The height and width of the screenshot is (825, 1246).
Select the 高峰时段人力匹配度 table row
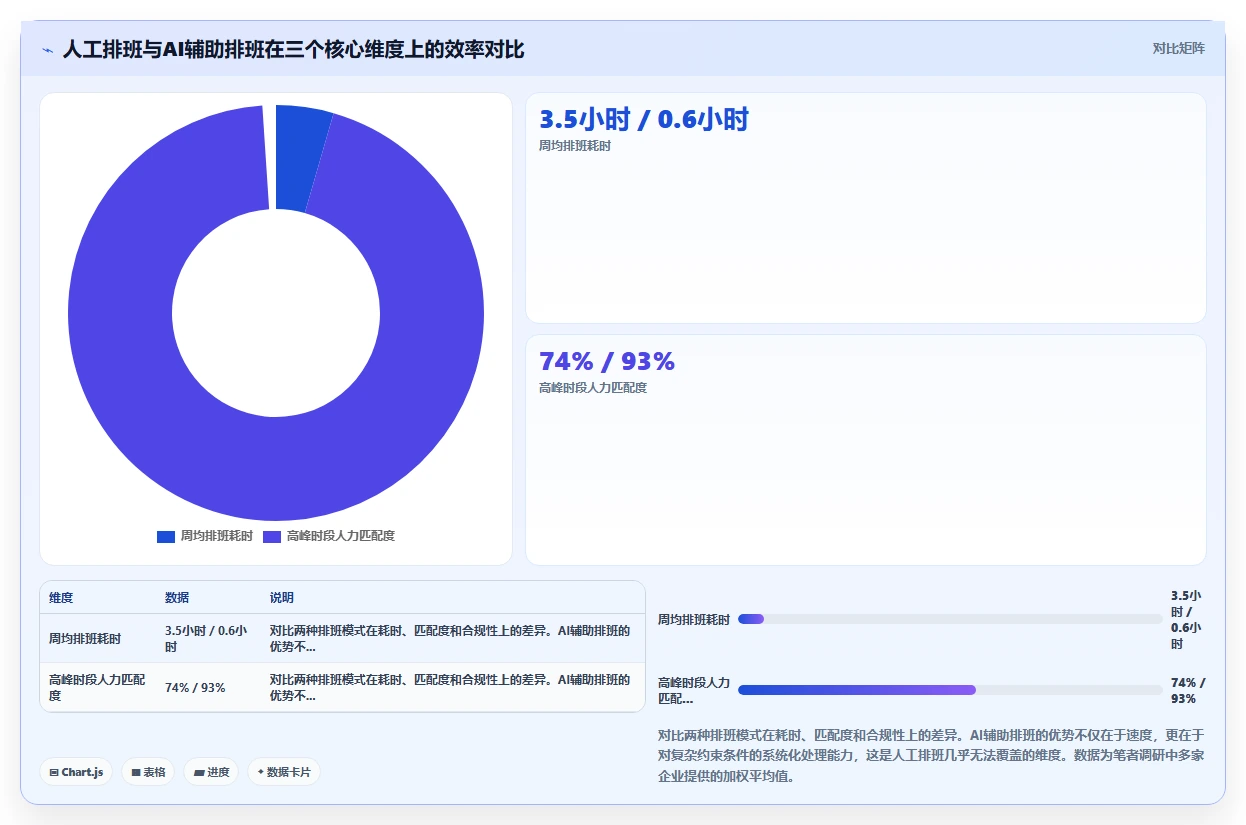click(x=343, y=687)
